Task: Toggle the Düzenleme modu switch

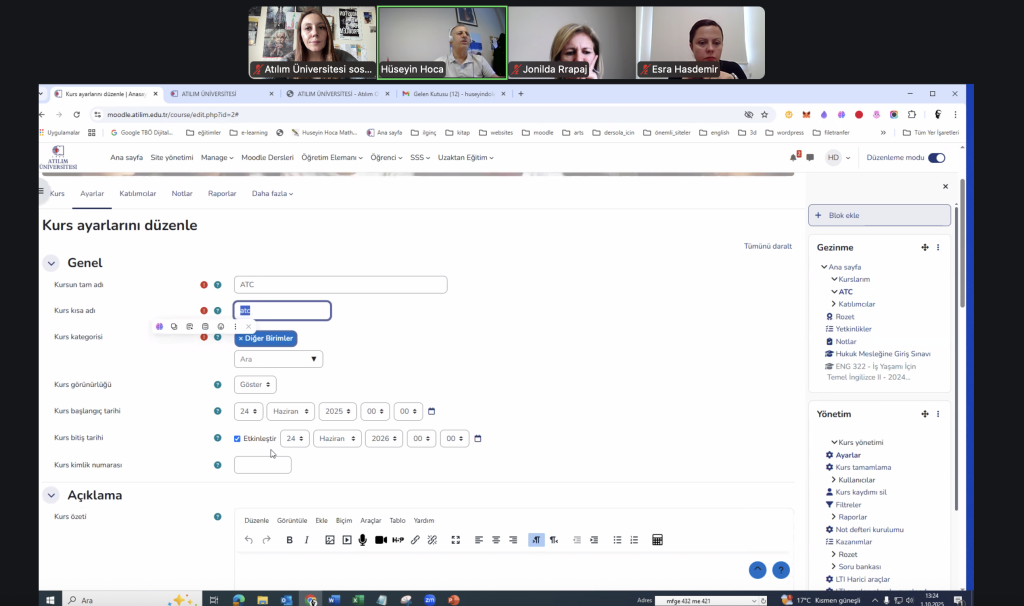Action: point(936,157)
